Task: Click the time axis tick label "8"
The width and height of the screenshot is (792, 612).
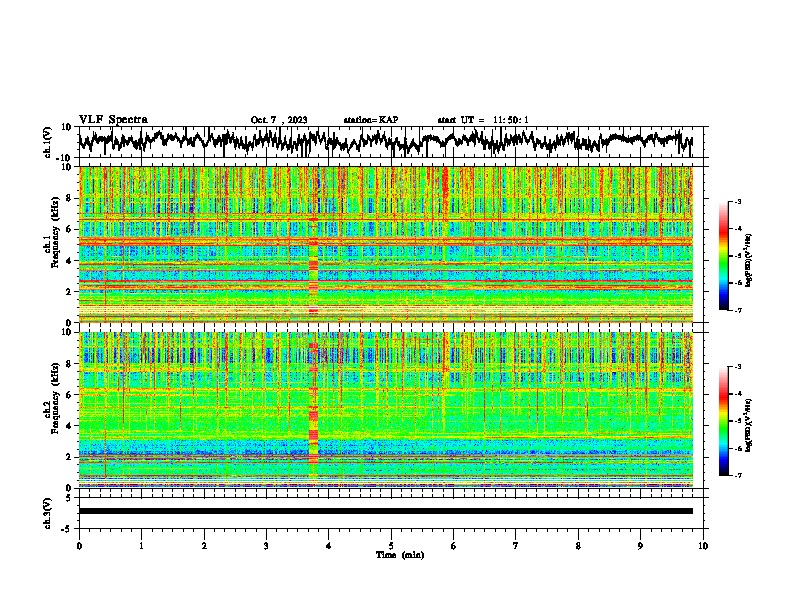Action: click(x=578, y=546)
